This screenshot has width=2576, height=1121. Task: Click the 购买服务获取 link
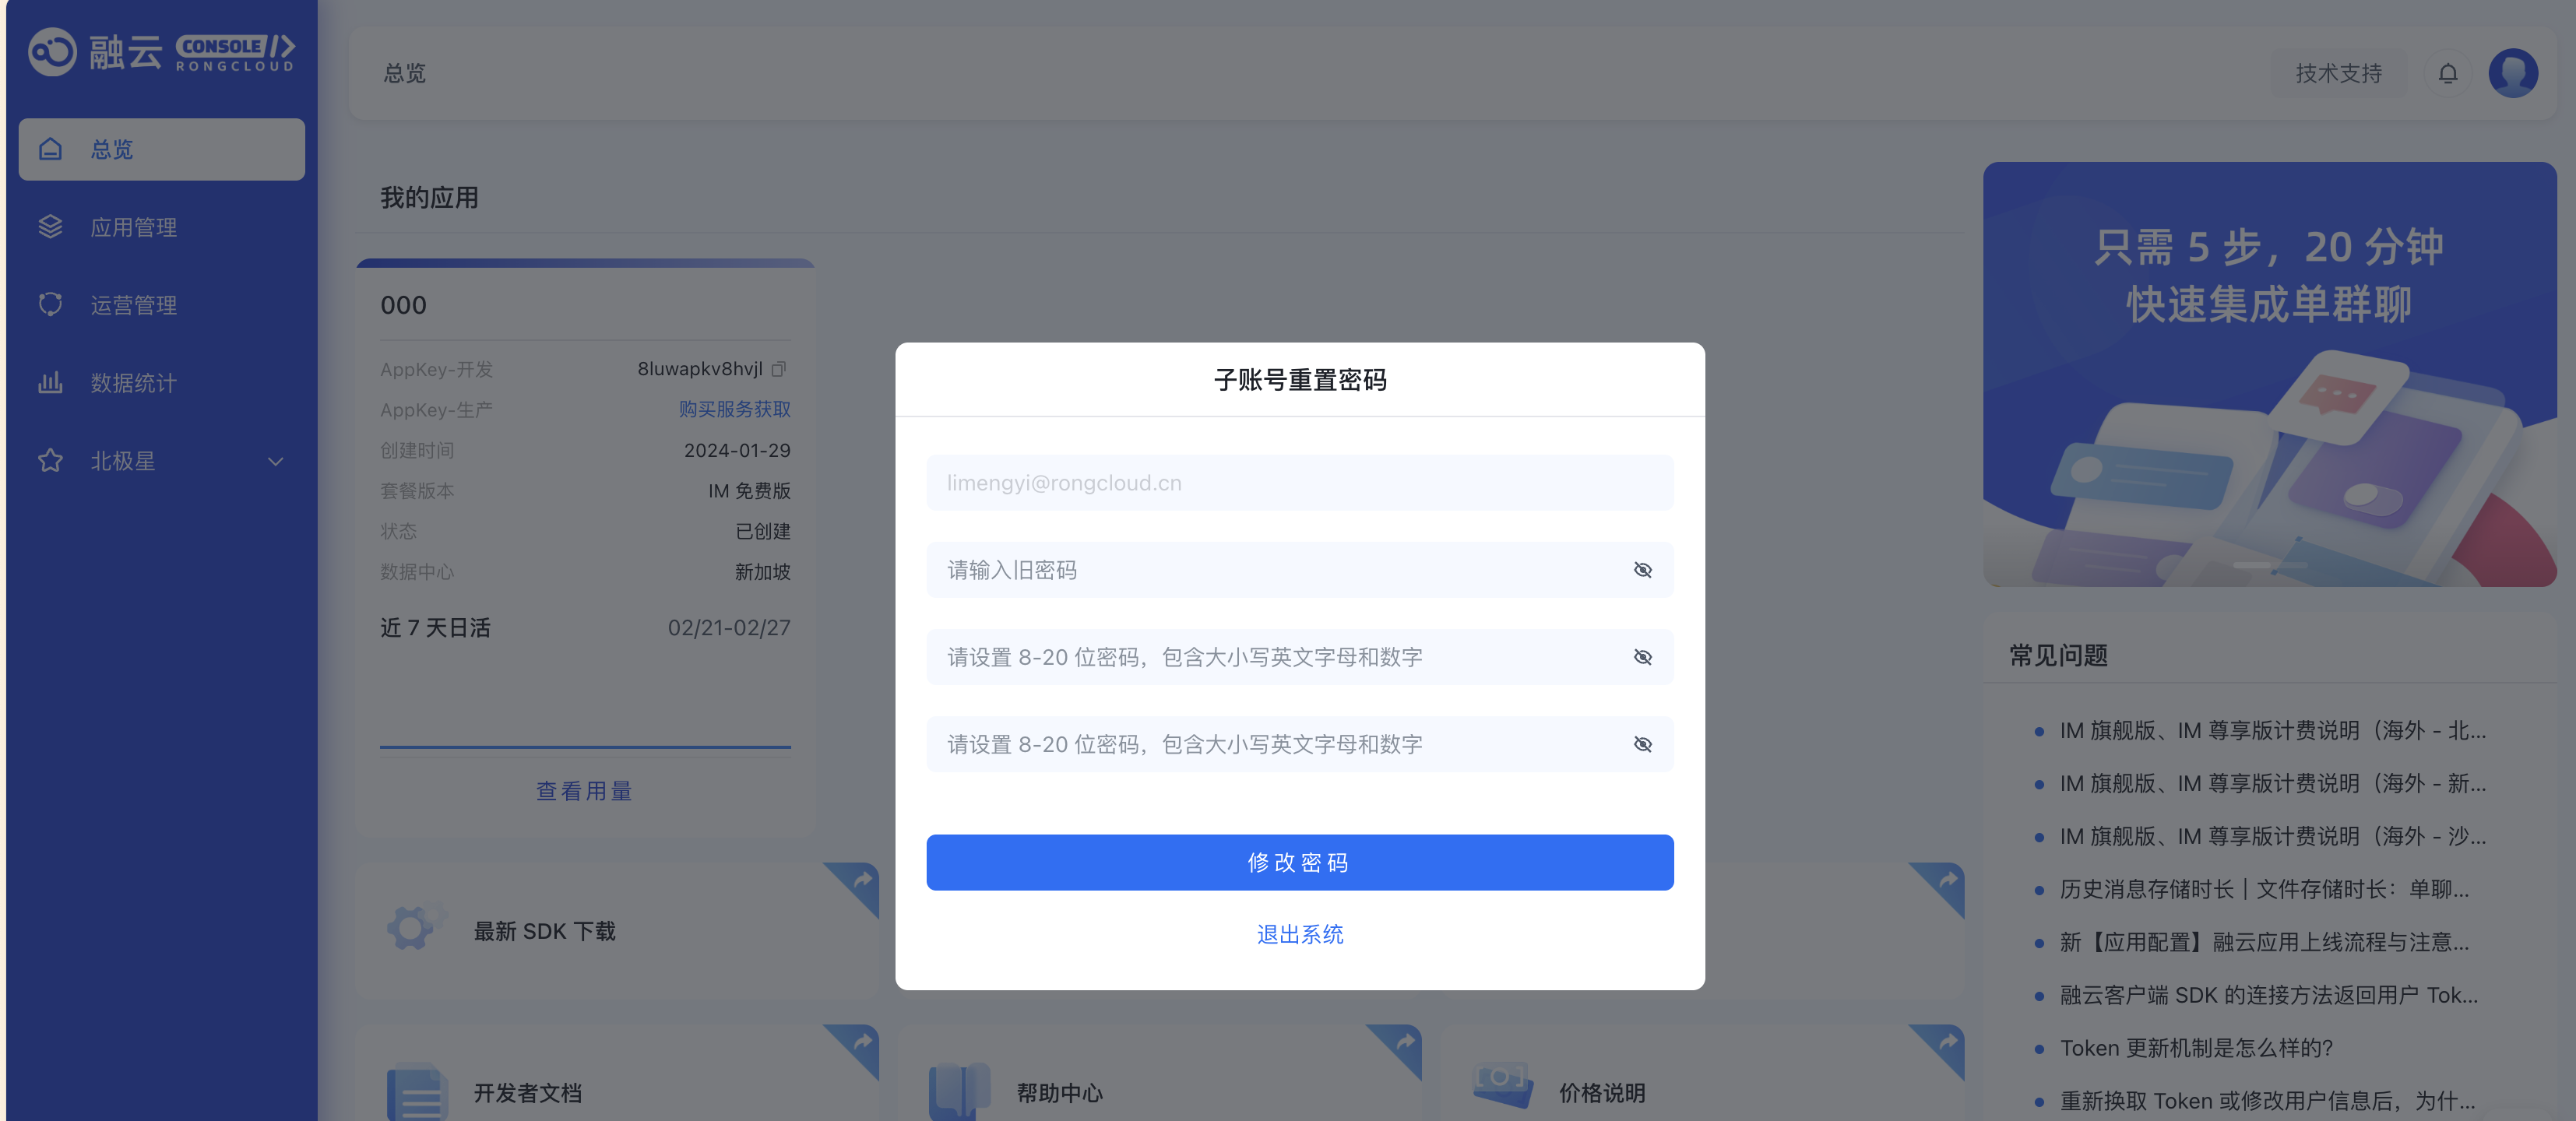tap(734, 409)
